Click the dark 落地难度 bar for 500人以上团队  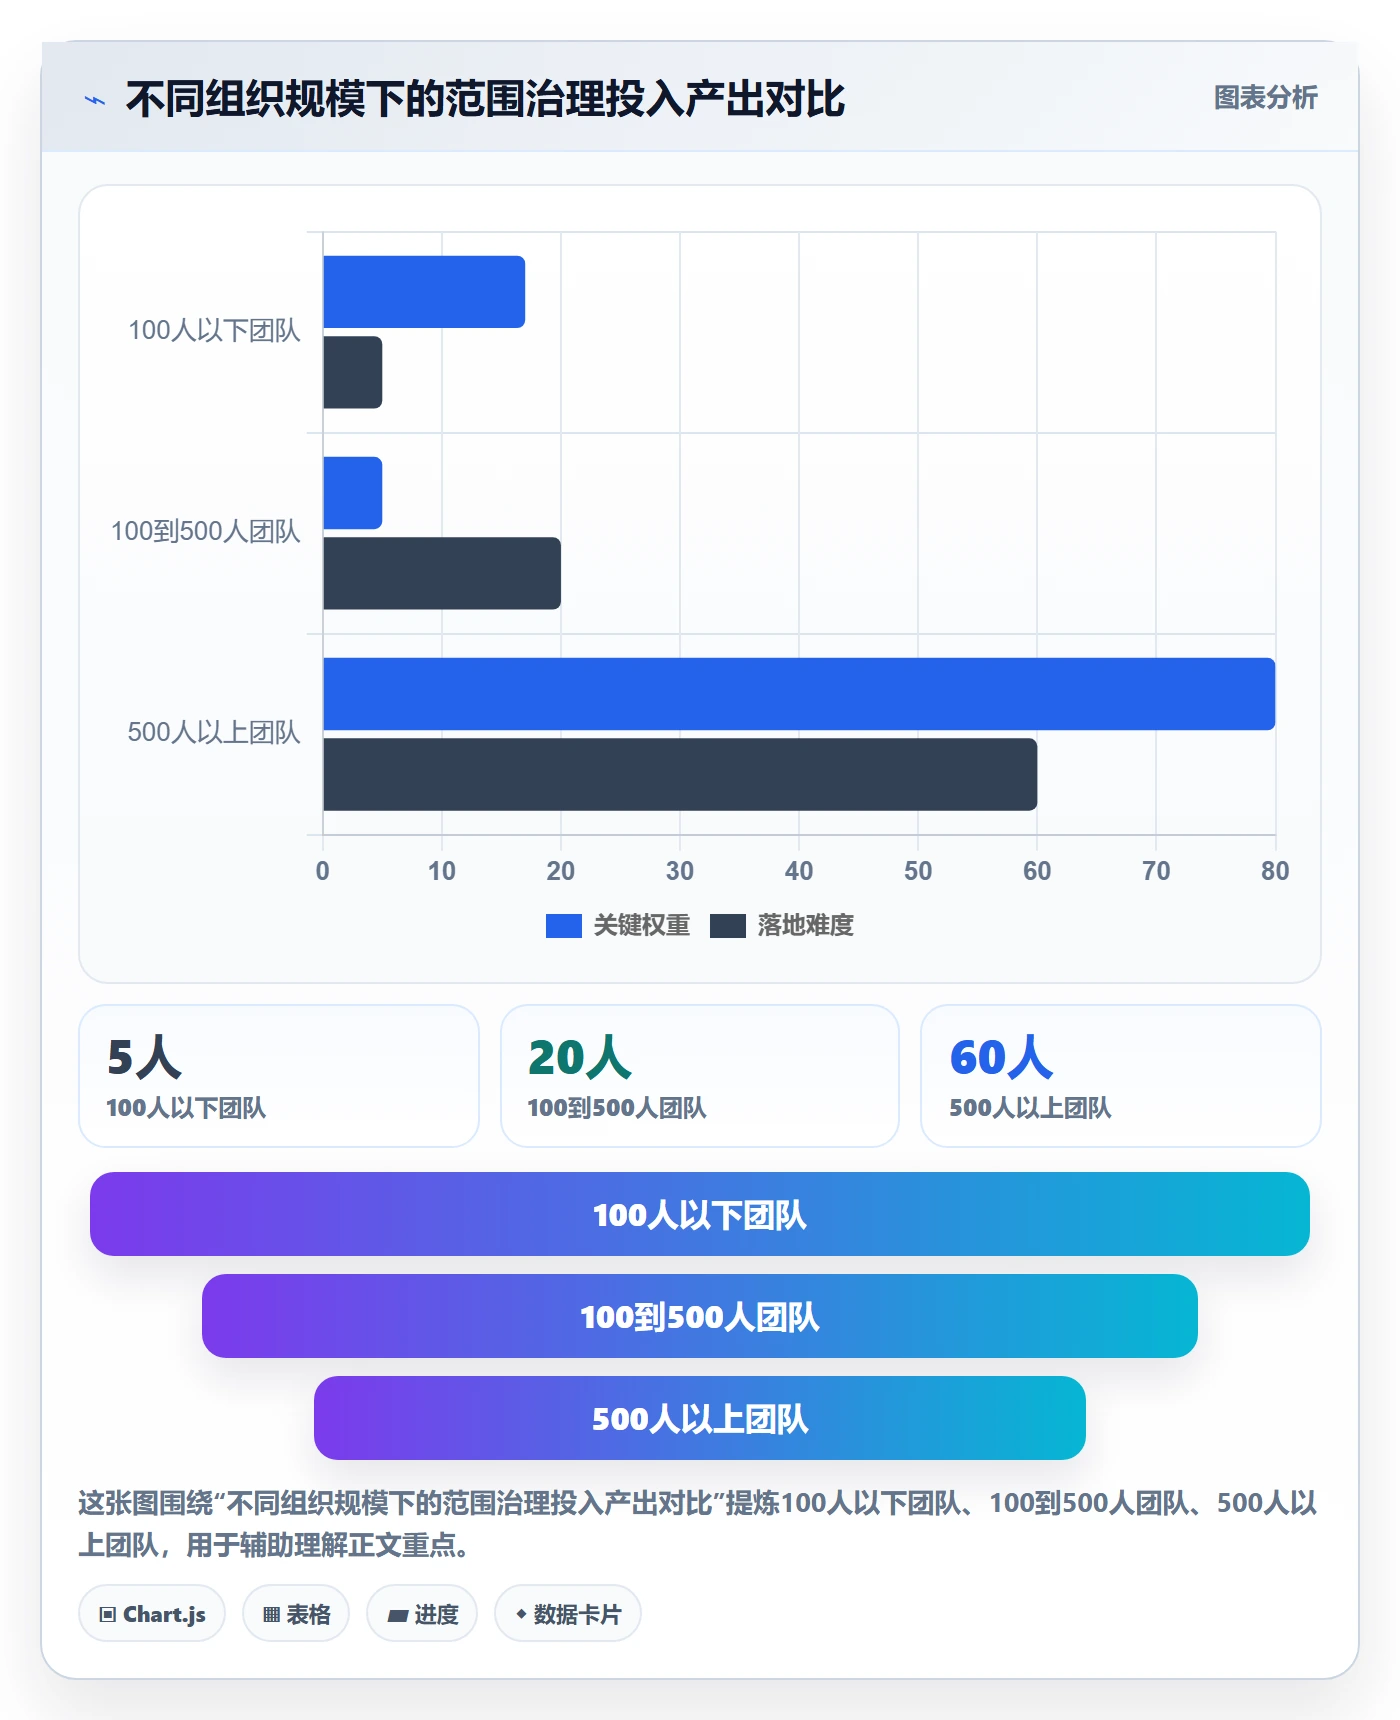(x=680, y=774)
